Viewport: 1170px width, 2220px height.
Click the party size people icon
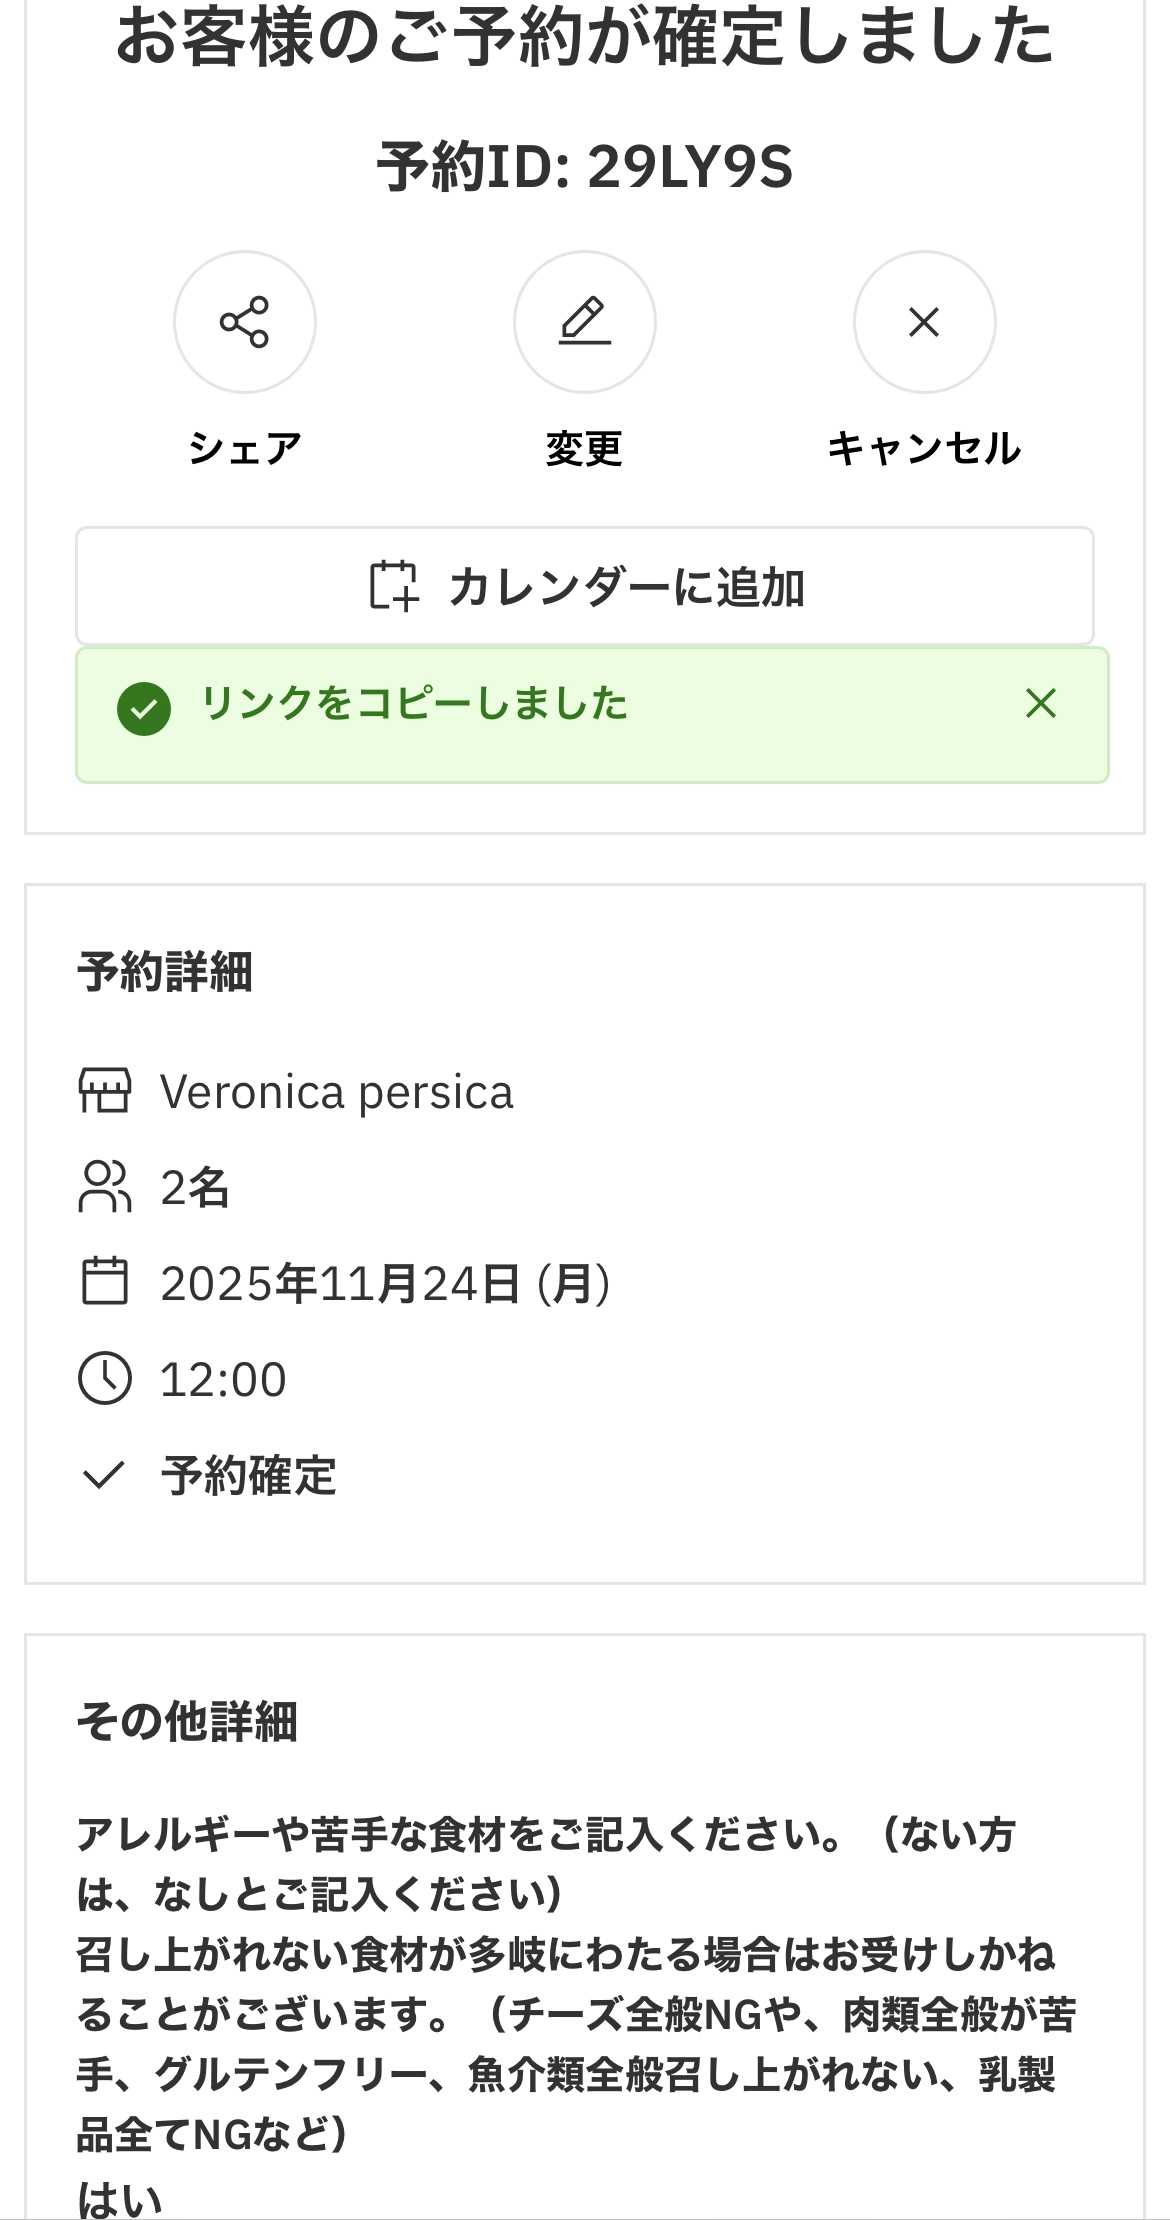(105, 1187)
